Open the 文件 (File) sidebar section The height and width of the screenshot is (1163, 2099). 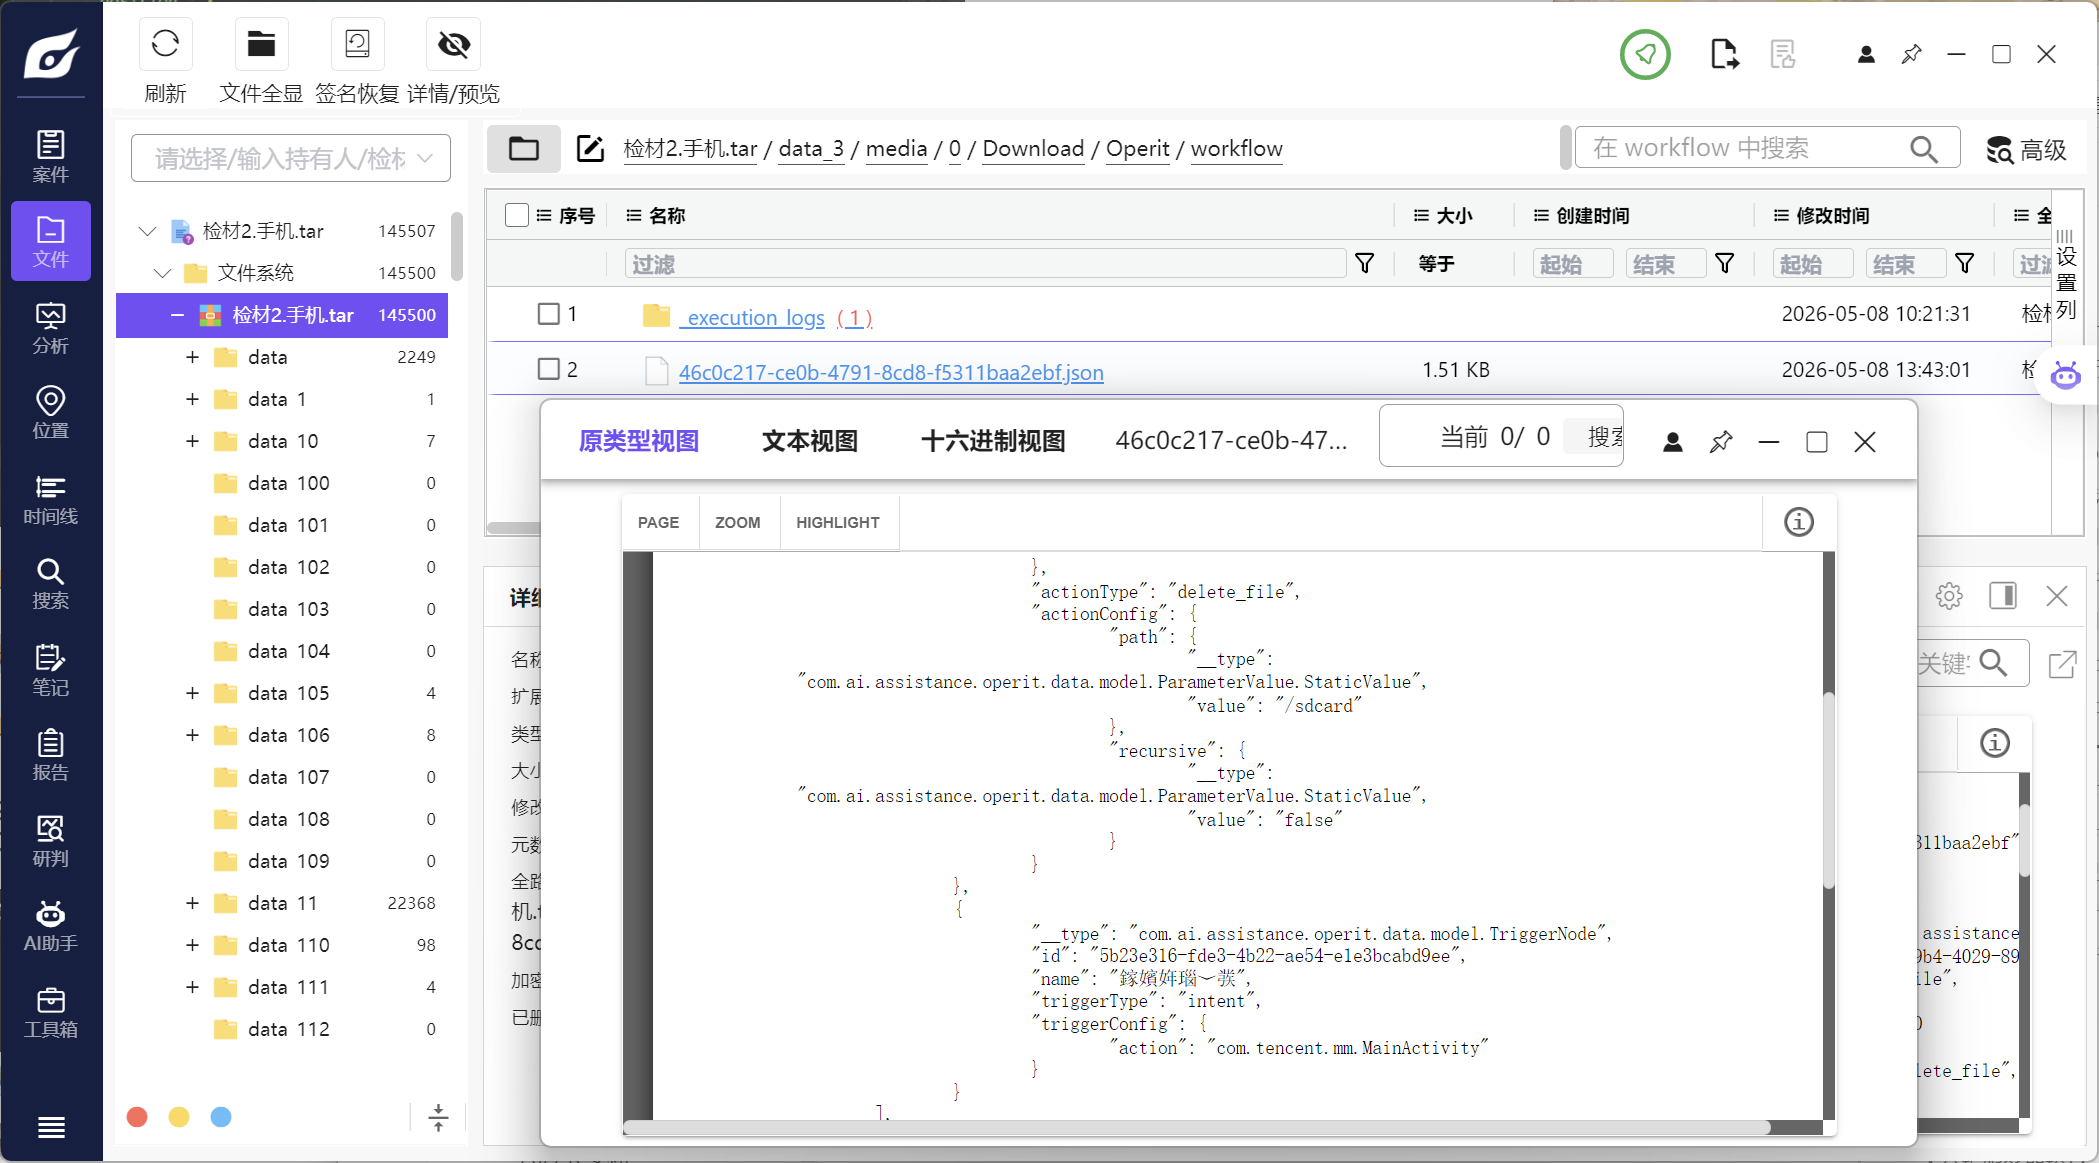point(51,241)
